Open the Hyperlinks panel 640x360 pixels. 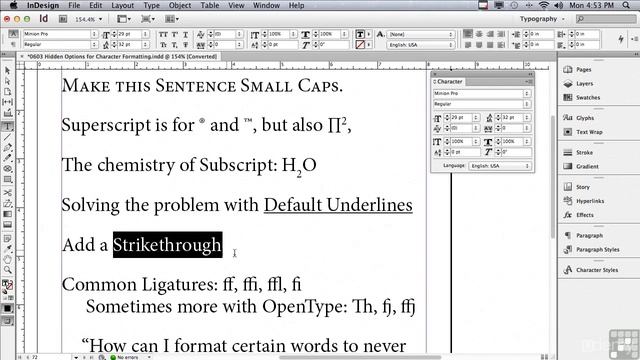(584, 201)
